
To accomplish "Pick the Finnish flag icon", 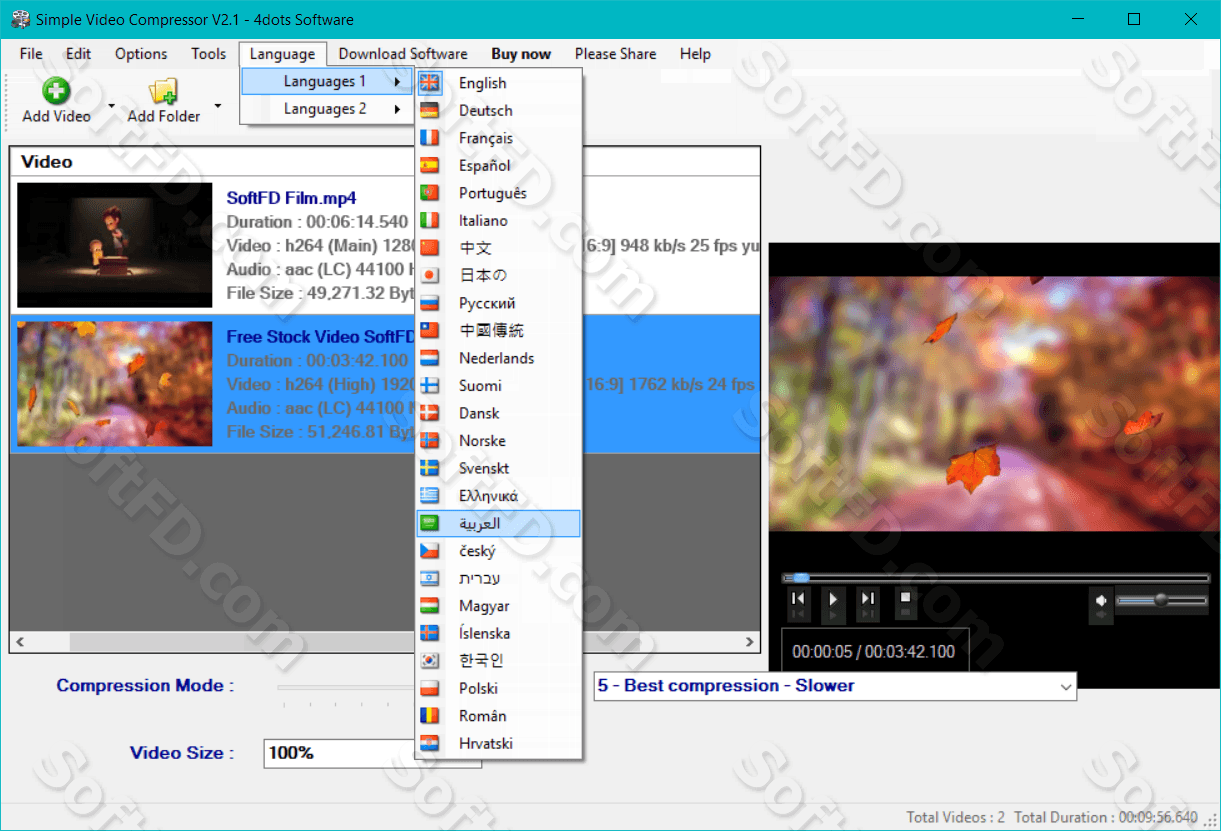I will pyautogui.click(x=430, y=385).
